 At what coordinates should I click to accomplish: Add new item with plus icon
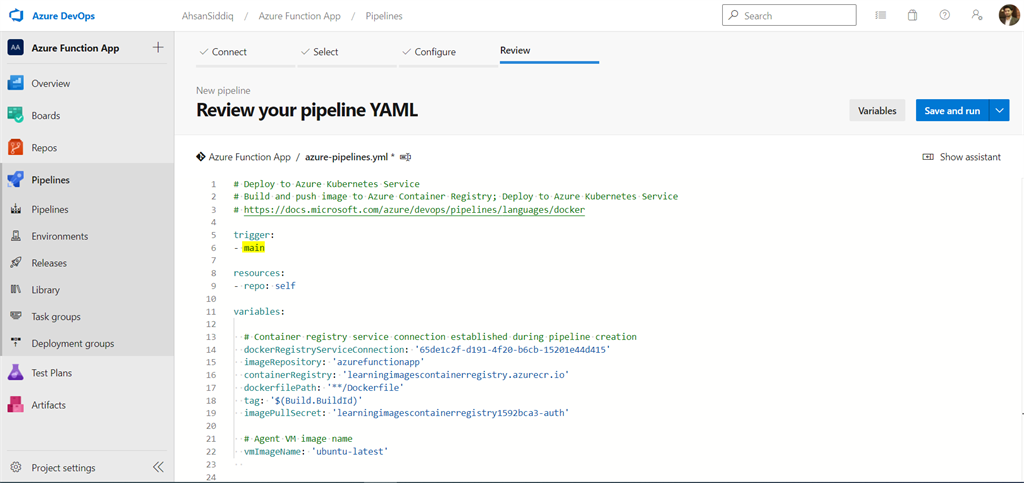pos(157,48)
